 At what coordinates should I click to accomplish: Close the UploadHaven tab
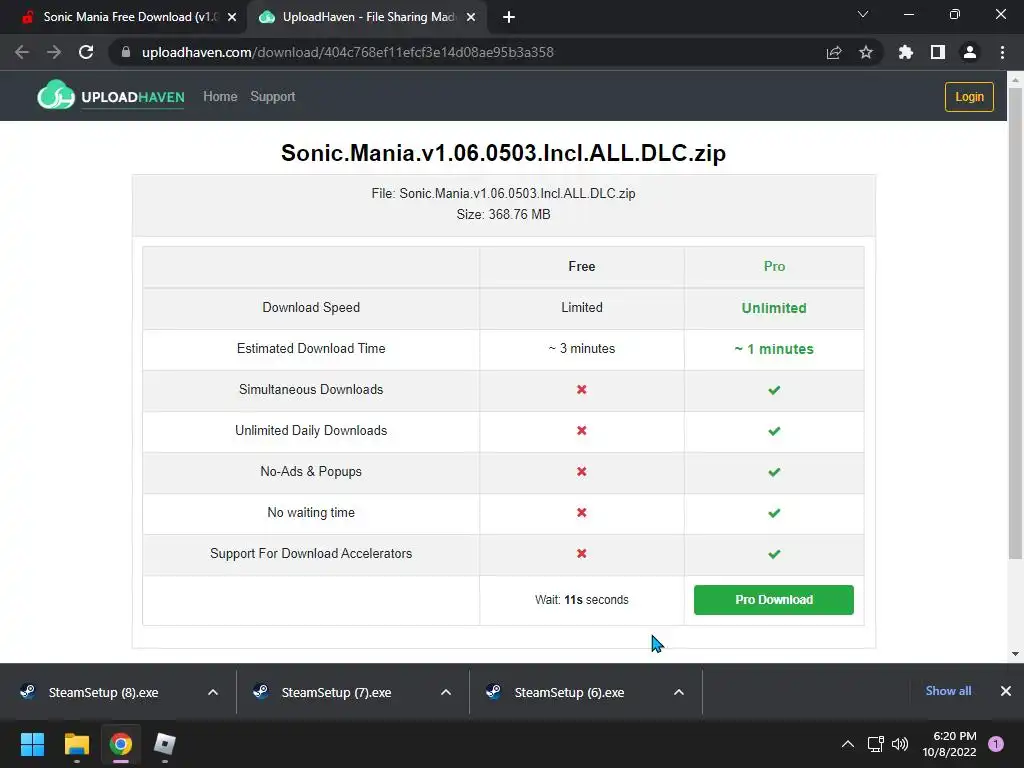(471, 17)
